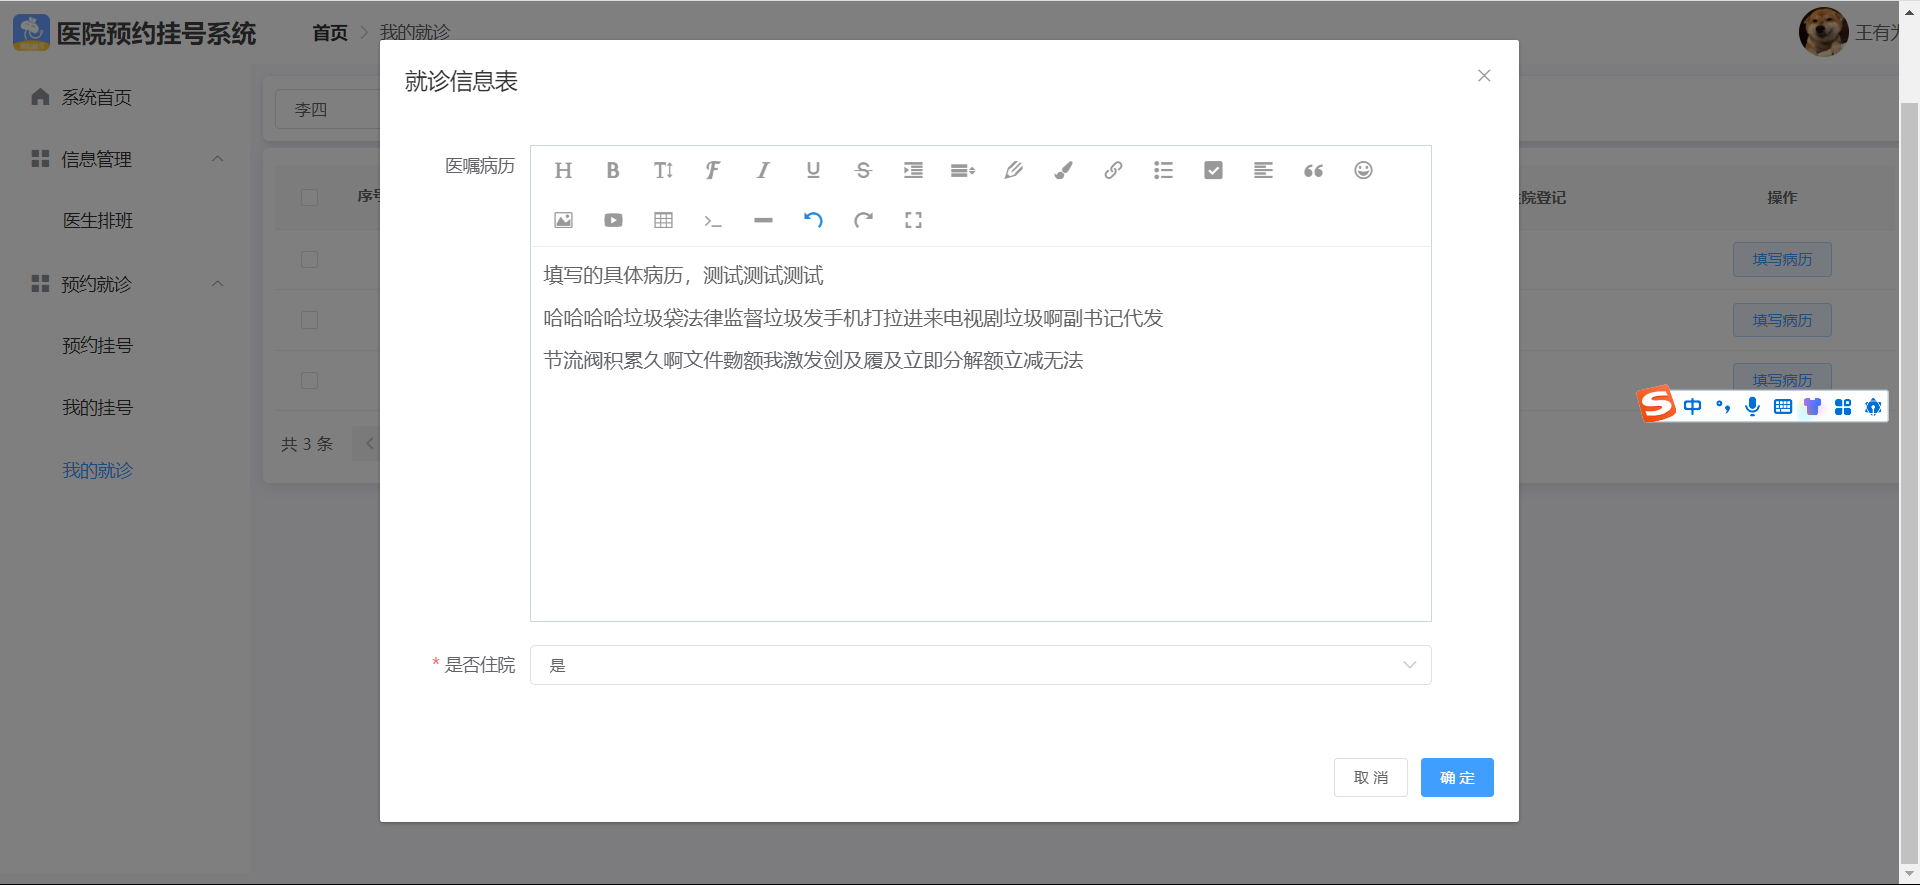Viewport: 1920px width, 885px height.
Task: Toggle Sogou punctuation mode
Action: [x=1722, y=406]
